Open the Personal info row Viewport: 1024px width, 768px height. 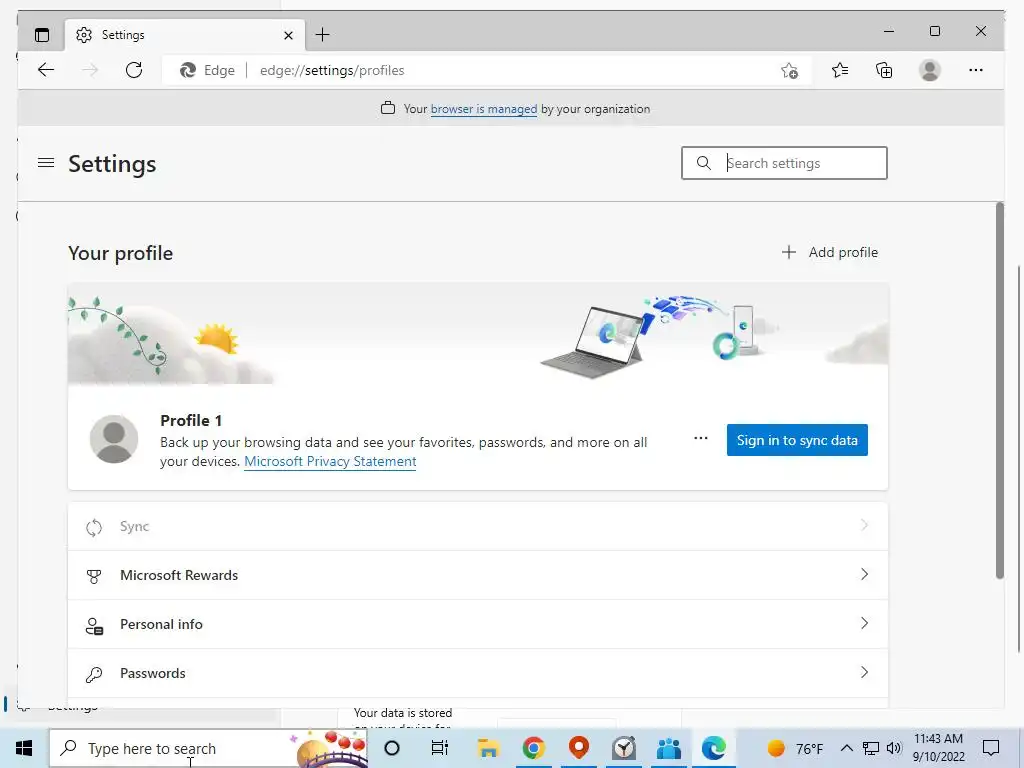point(477,624)
